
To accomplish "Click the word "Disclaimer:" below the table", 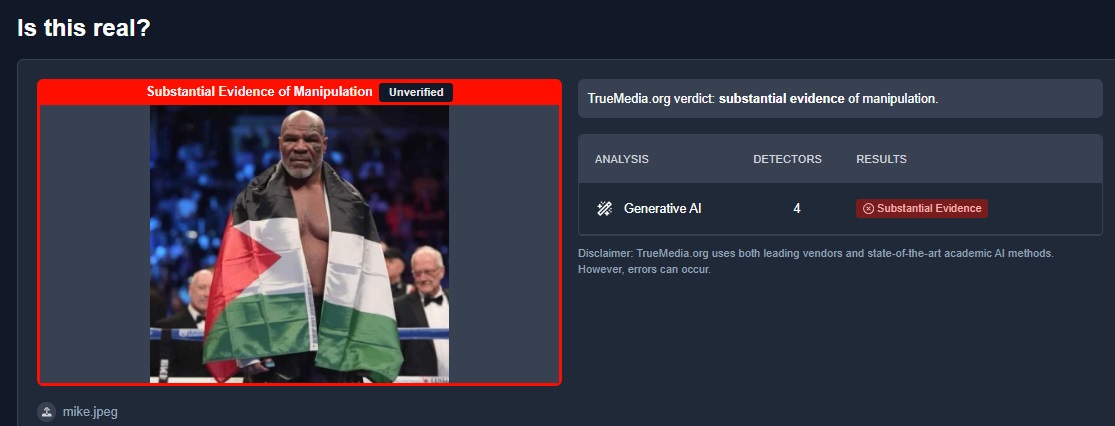I will (x=605, y=253).
